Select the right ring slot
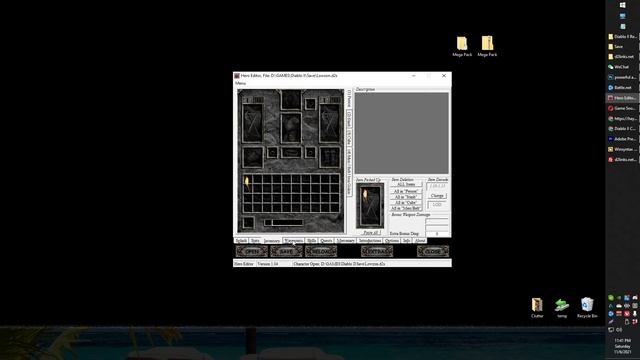Image resolution: width=640 pixels, height=360 pixels. (x=310, y=153)
